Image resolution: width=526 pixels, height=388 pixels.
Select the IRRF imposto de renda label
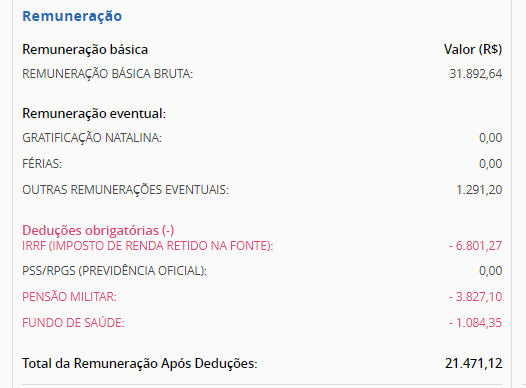click(148, 246)
